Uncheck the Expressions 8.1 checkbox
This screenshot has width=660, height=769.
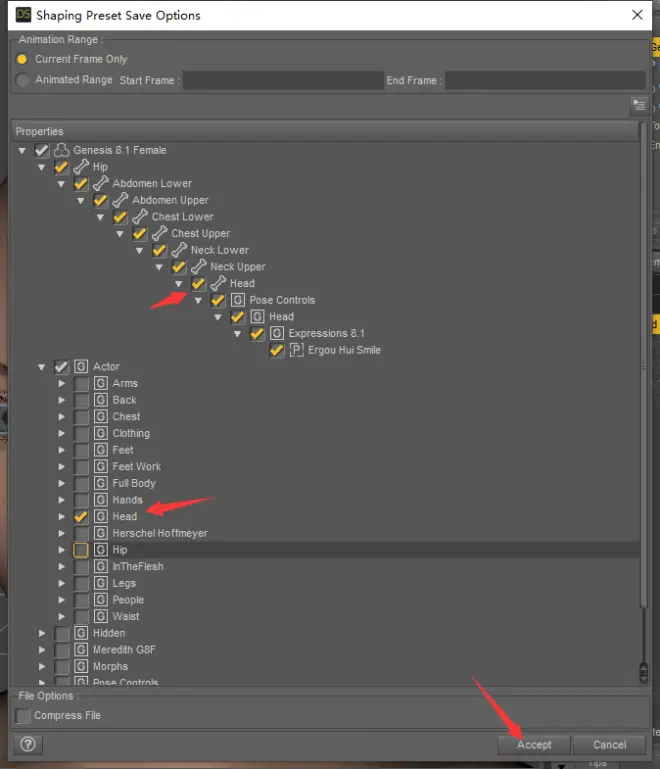257,333
